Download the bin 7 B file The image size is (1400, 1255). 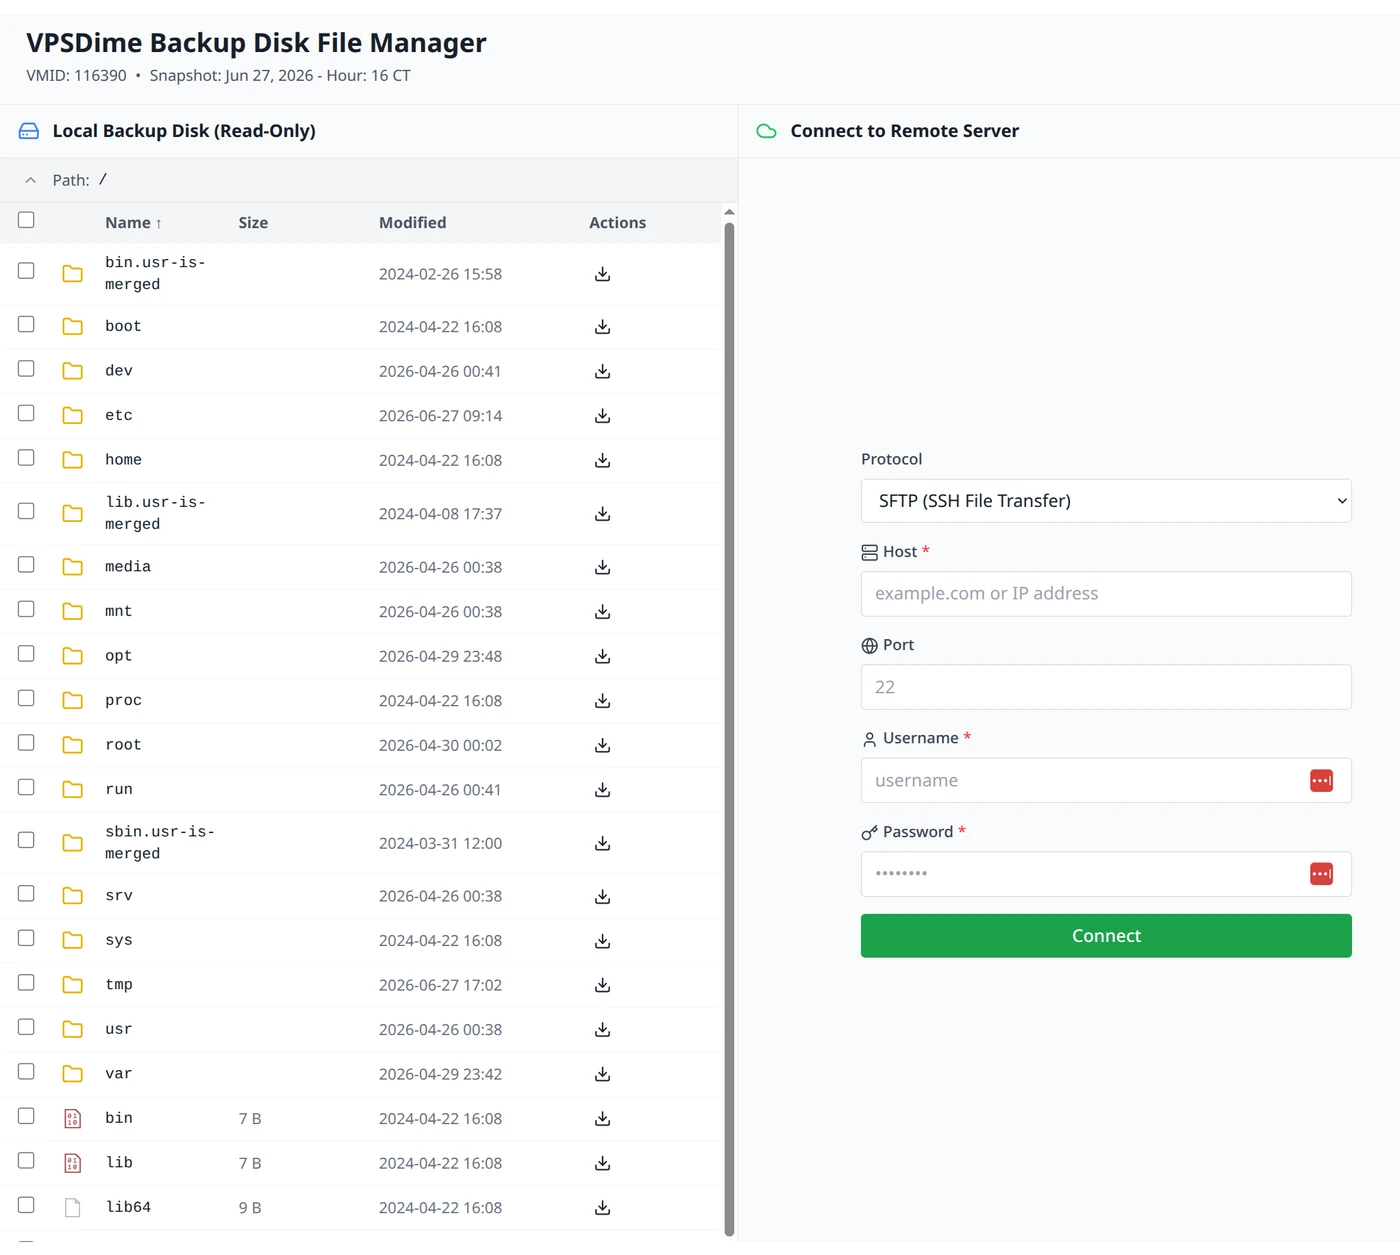coord(602,1119)
